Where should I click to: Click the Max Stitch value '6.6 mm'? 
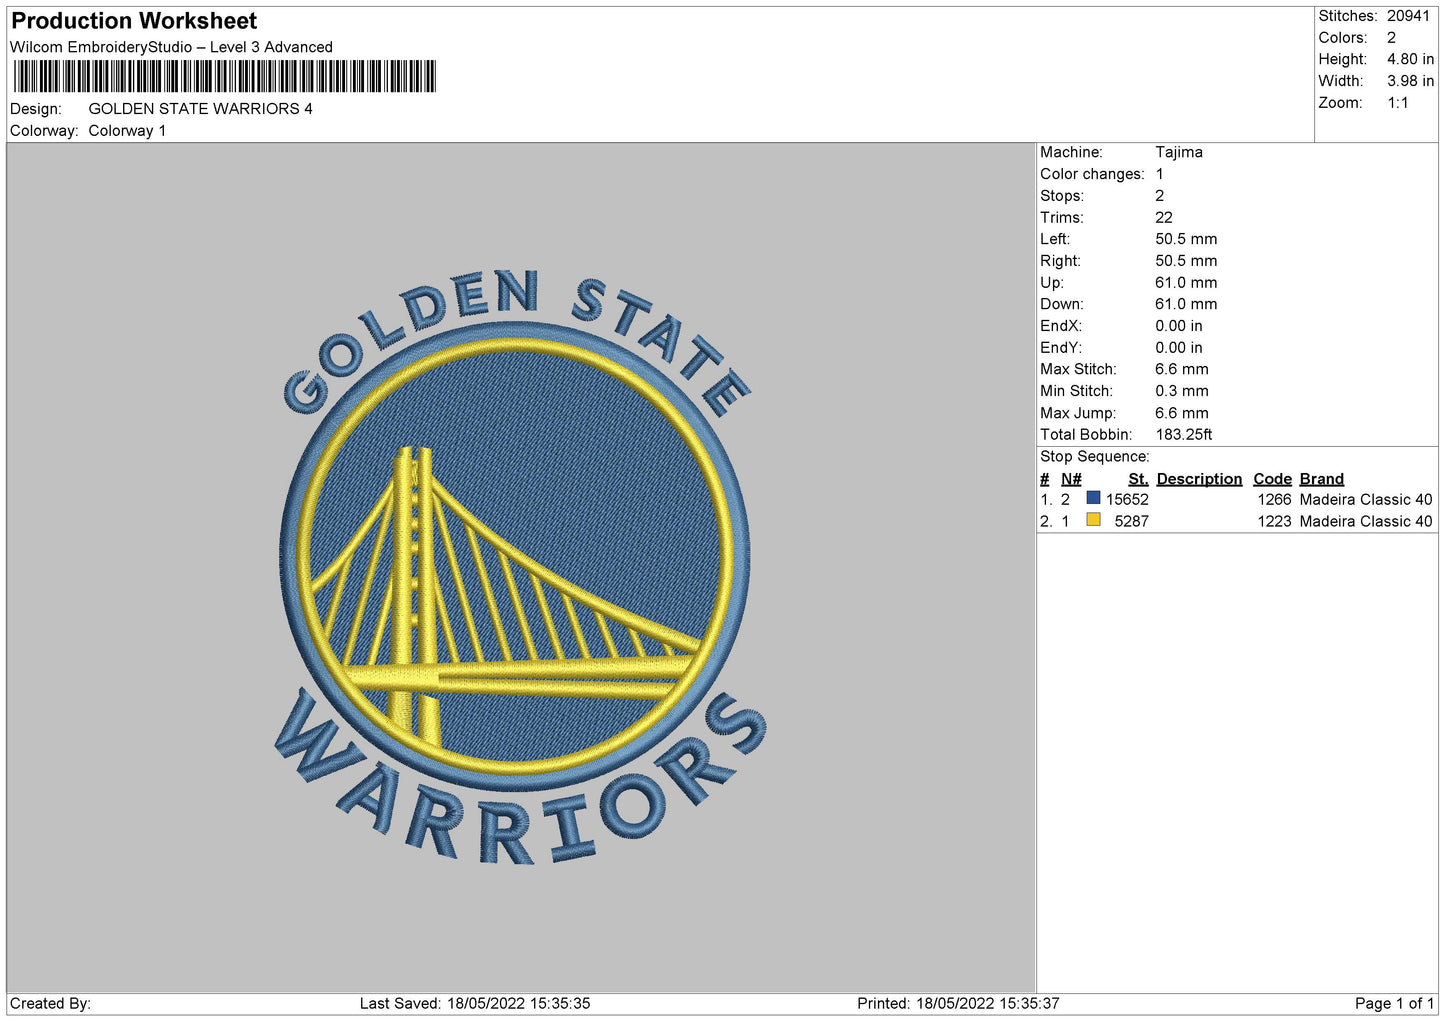click(x=1182, y=369)
